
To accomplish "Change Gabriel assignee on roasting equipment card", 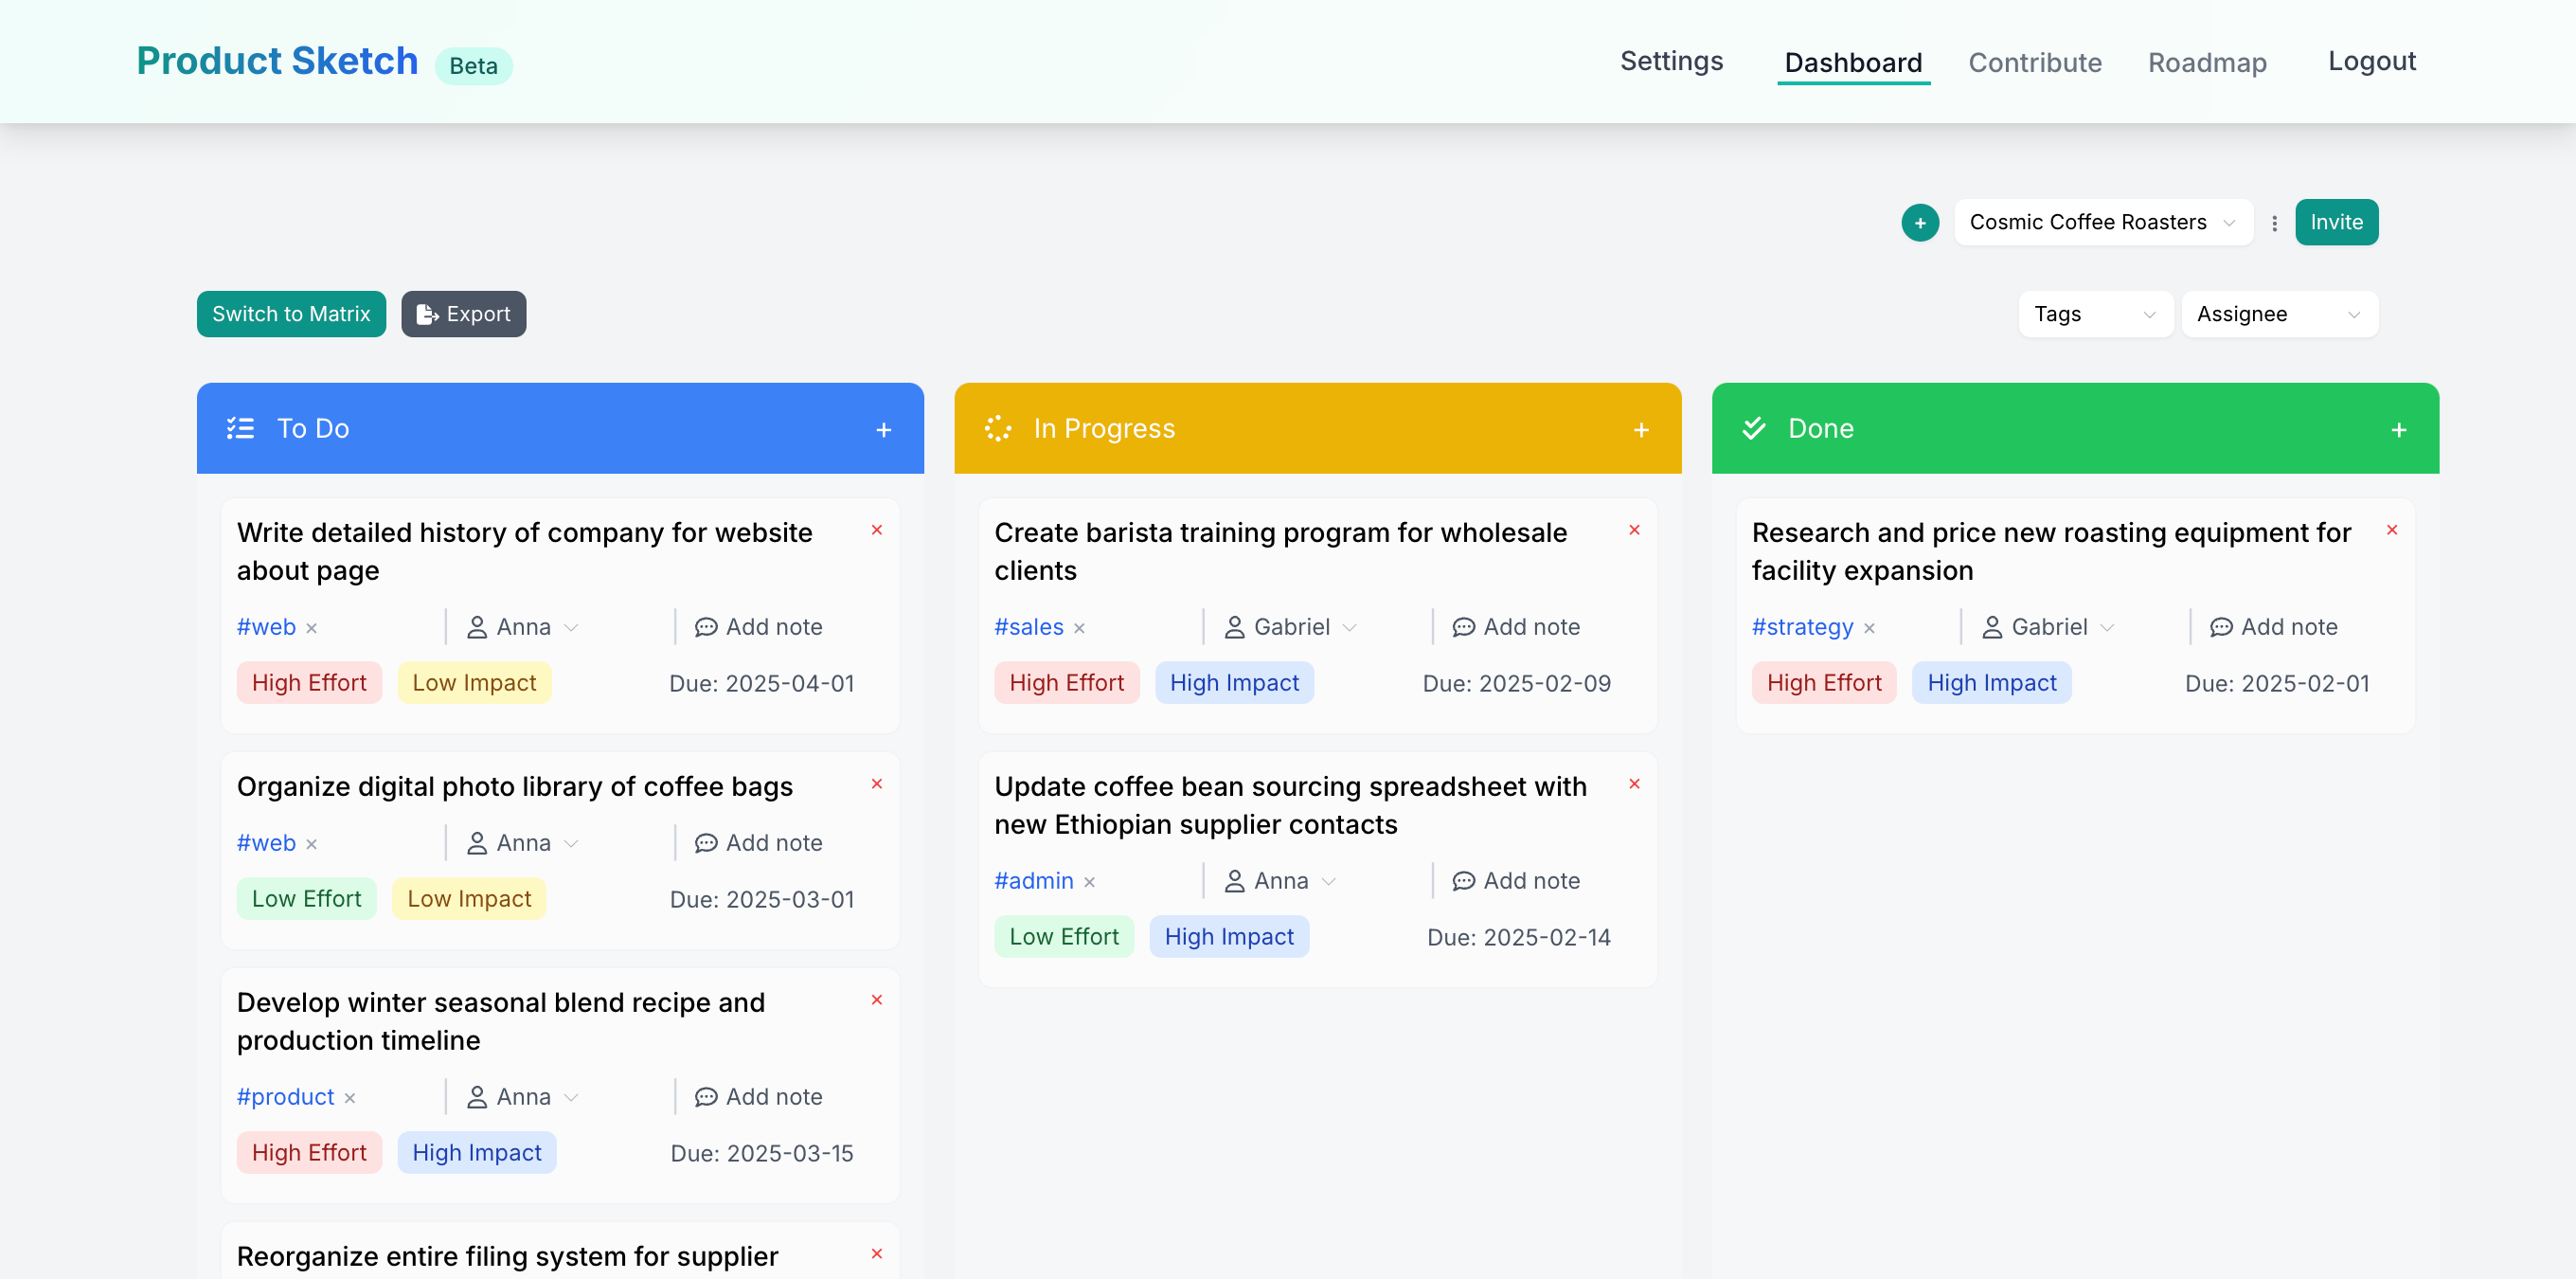I will (x=2049, y=627).
